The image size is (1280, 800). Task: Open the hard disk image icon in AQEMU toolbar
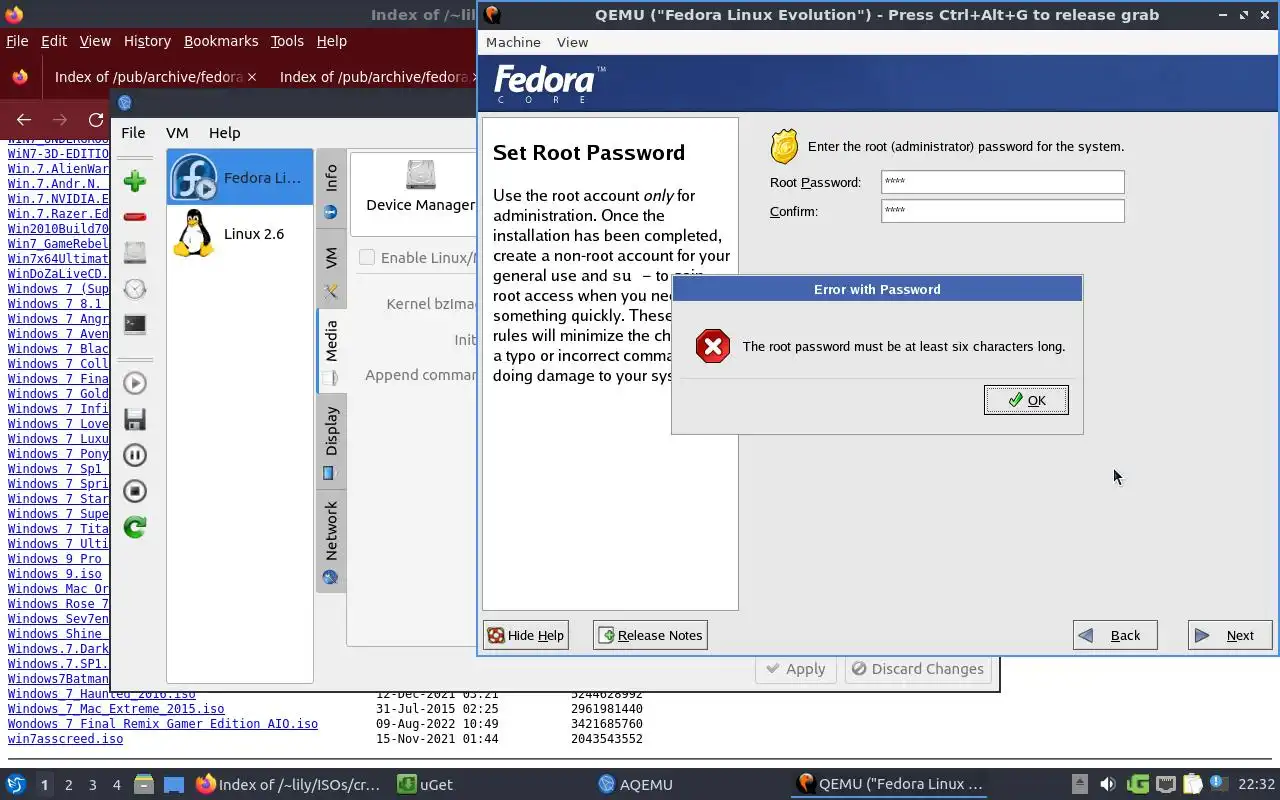click(x=135, y=253)
